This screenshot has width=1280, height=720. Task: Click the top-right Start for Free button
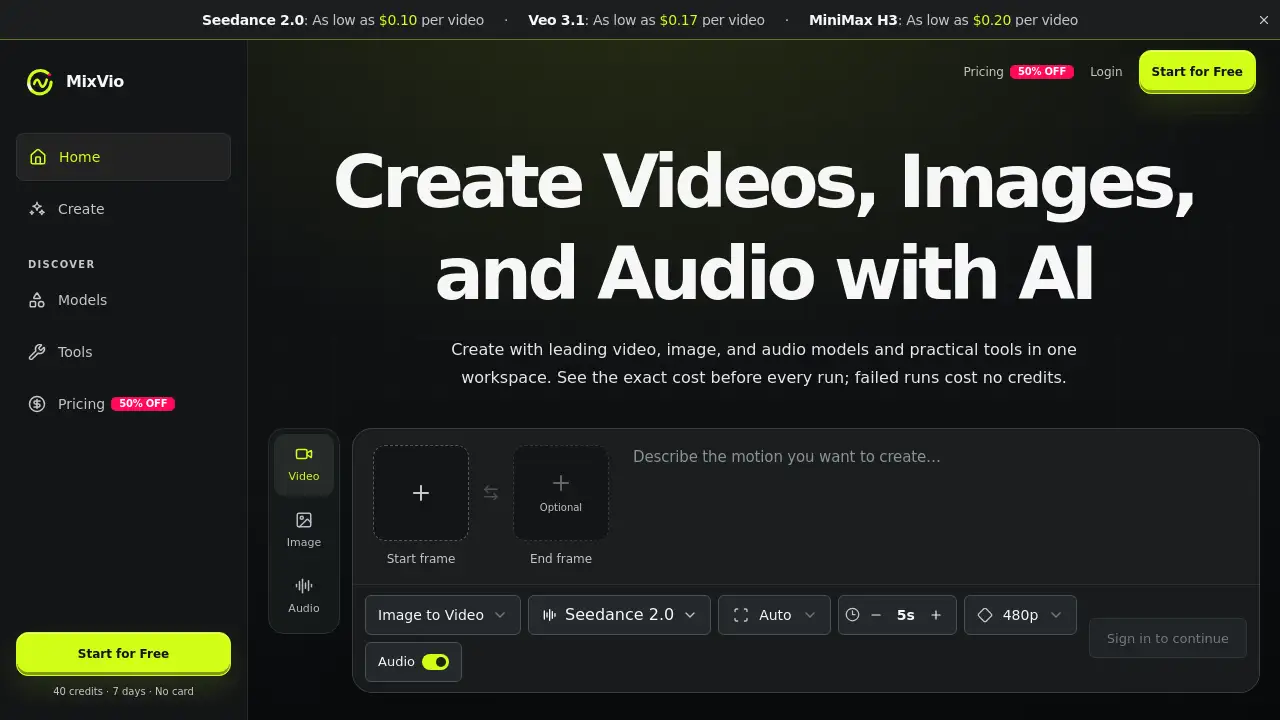click(1197, 71)
